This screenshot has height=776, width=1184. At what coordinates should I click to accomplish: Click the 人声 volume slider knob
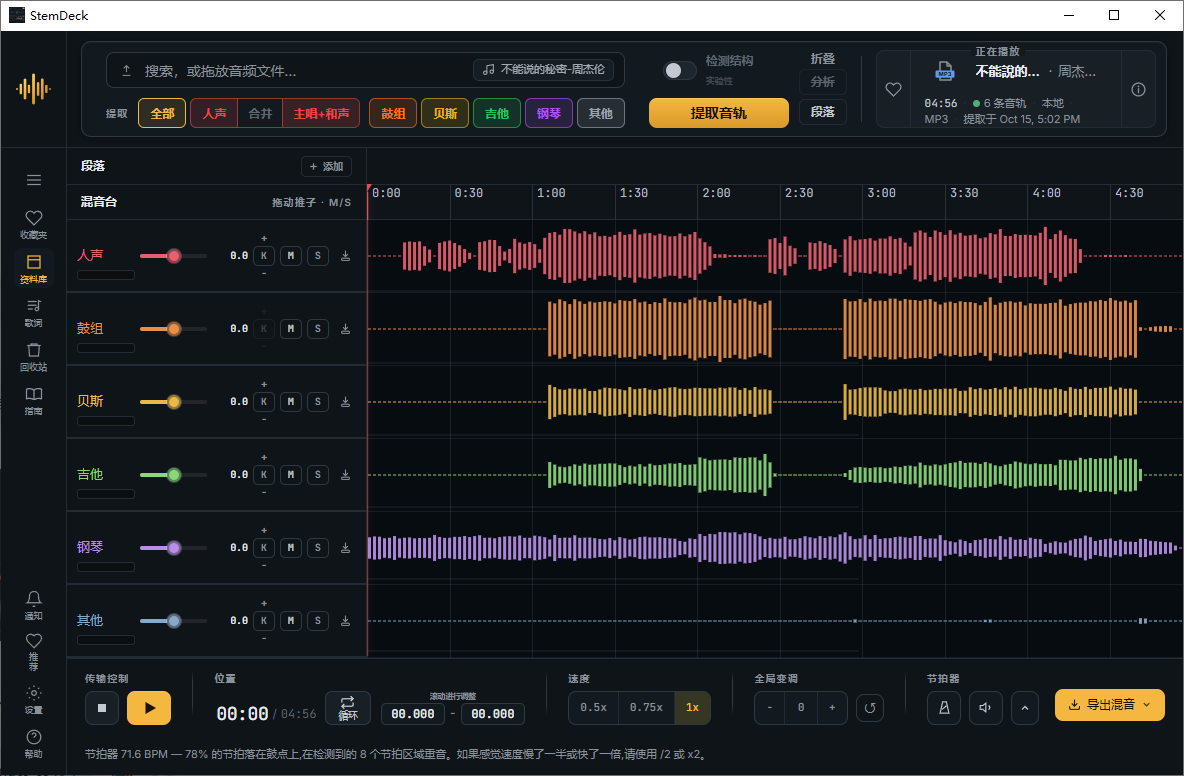[174, 256]
